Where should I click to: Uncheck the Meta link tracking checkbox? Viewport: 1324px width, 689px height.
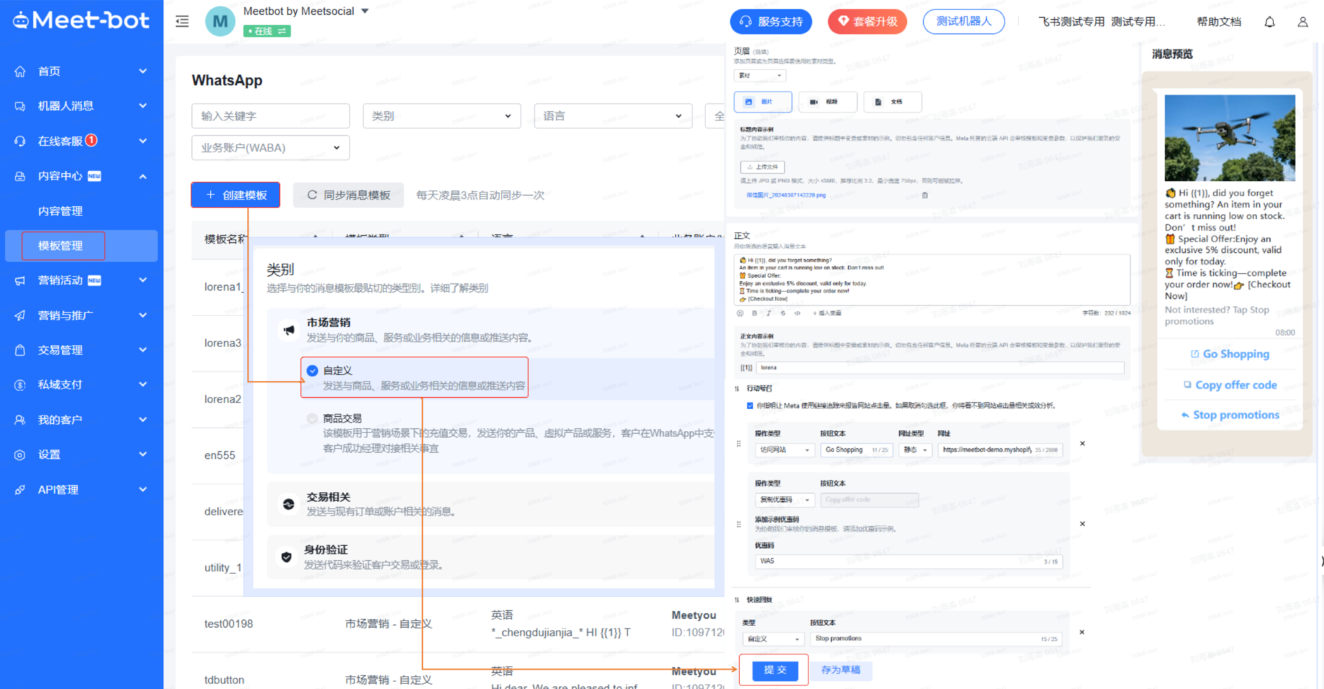751,406
